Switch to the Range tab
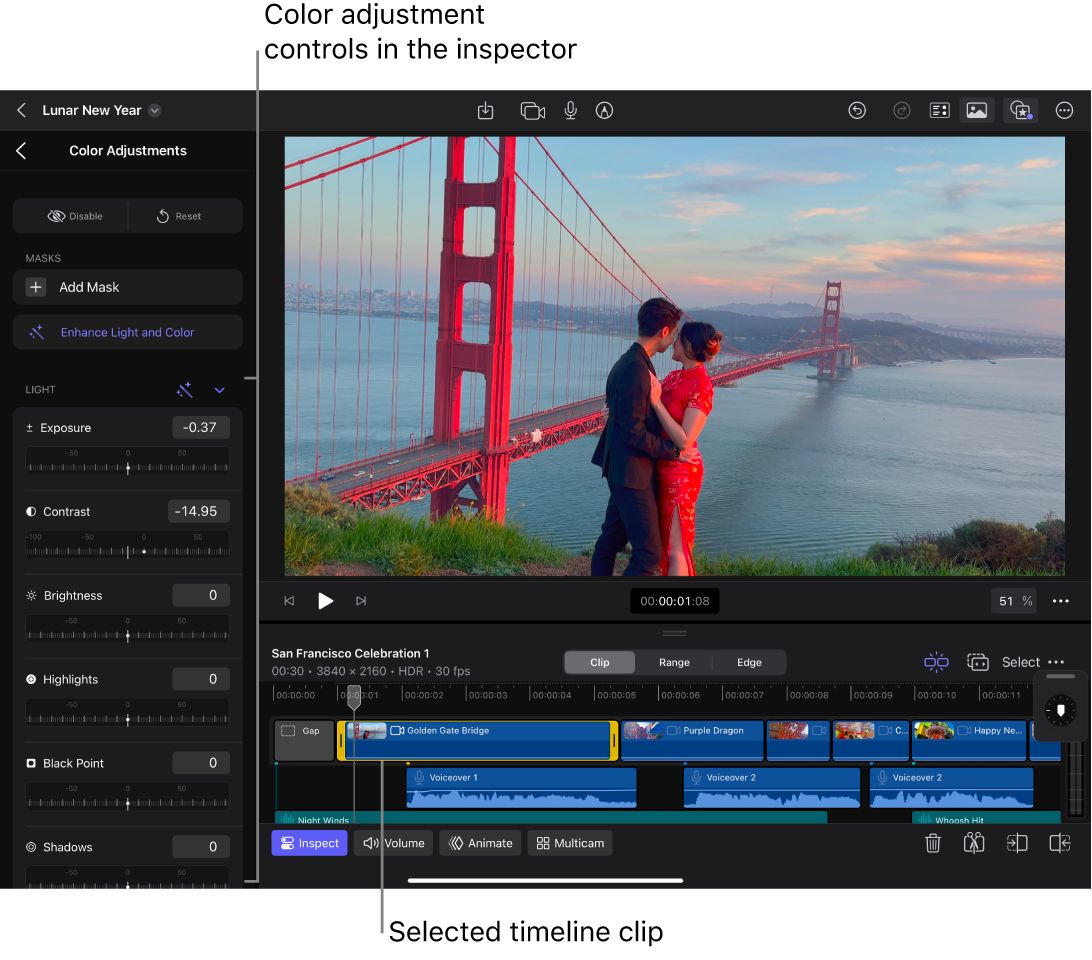This screenshot has height=960, width=1092. click(x=674, y=662)
